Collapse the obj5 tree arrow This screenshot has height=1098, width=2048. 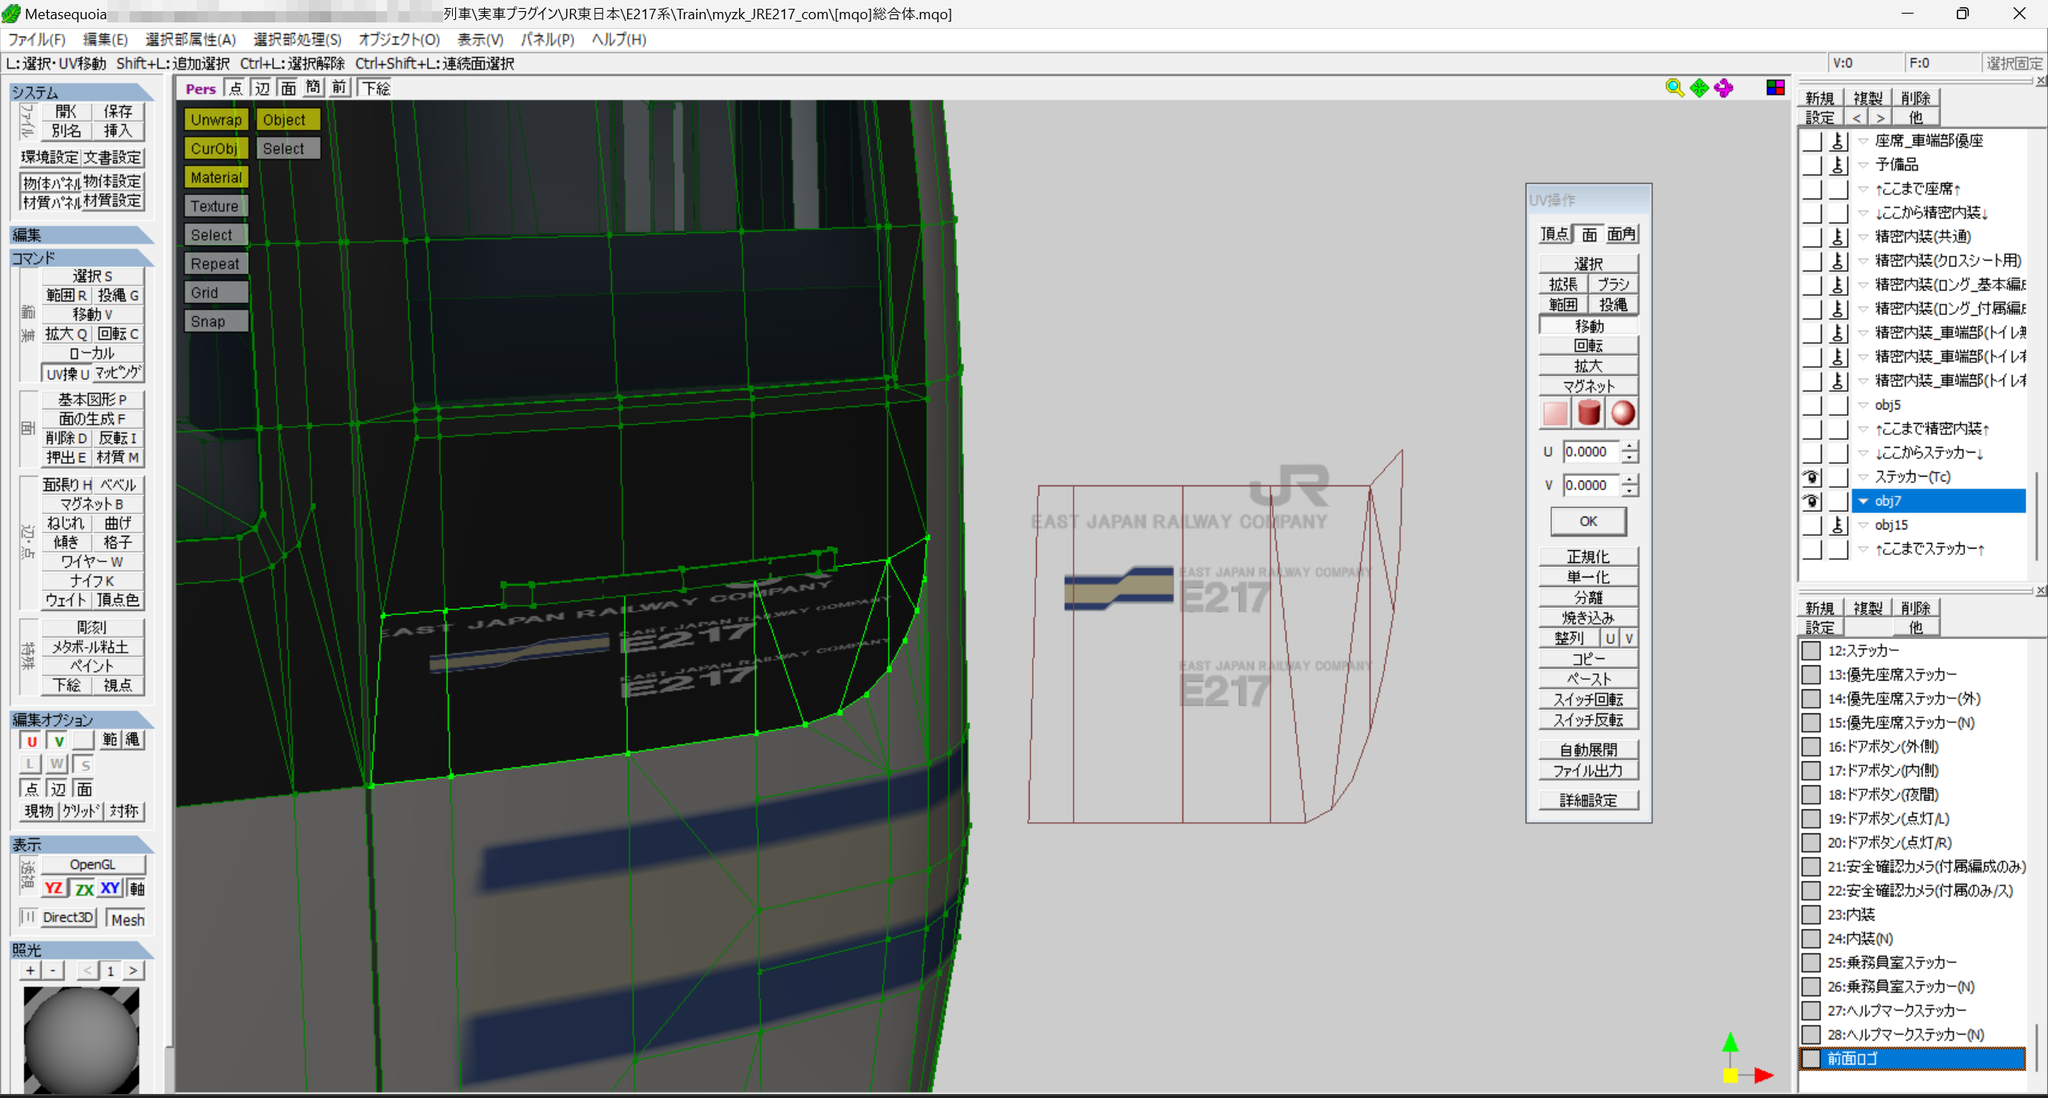tap(1863, 405)
